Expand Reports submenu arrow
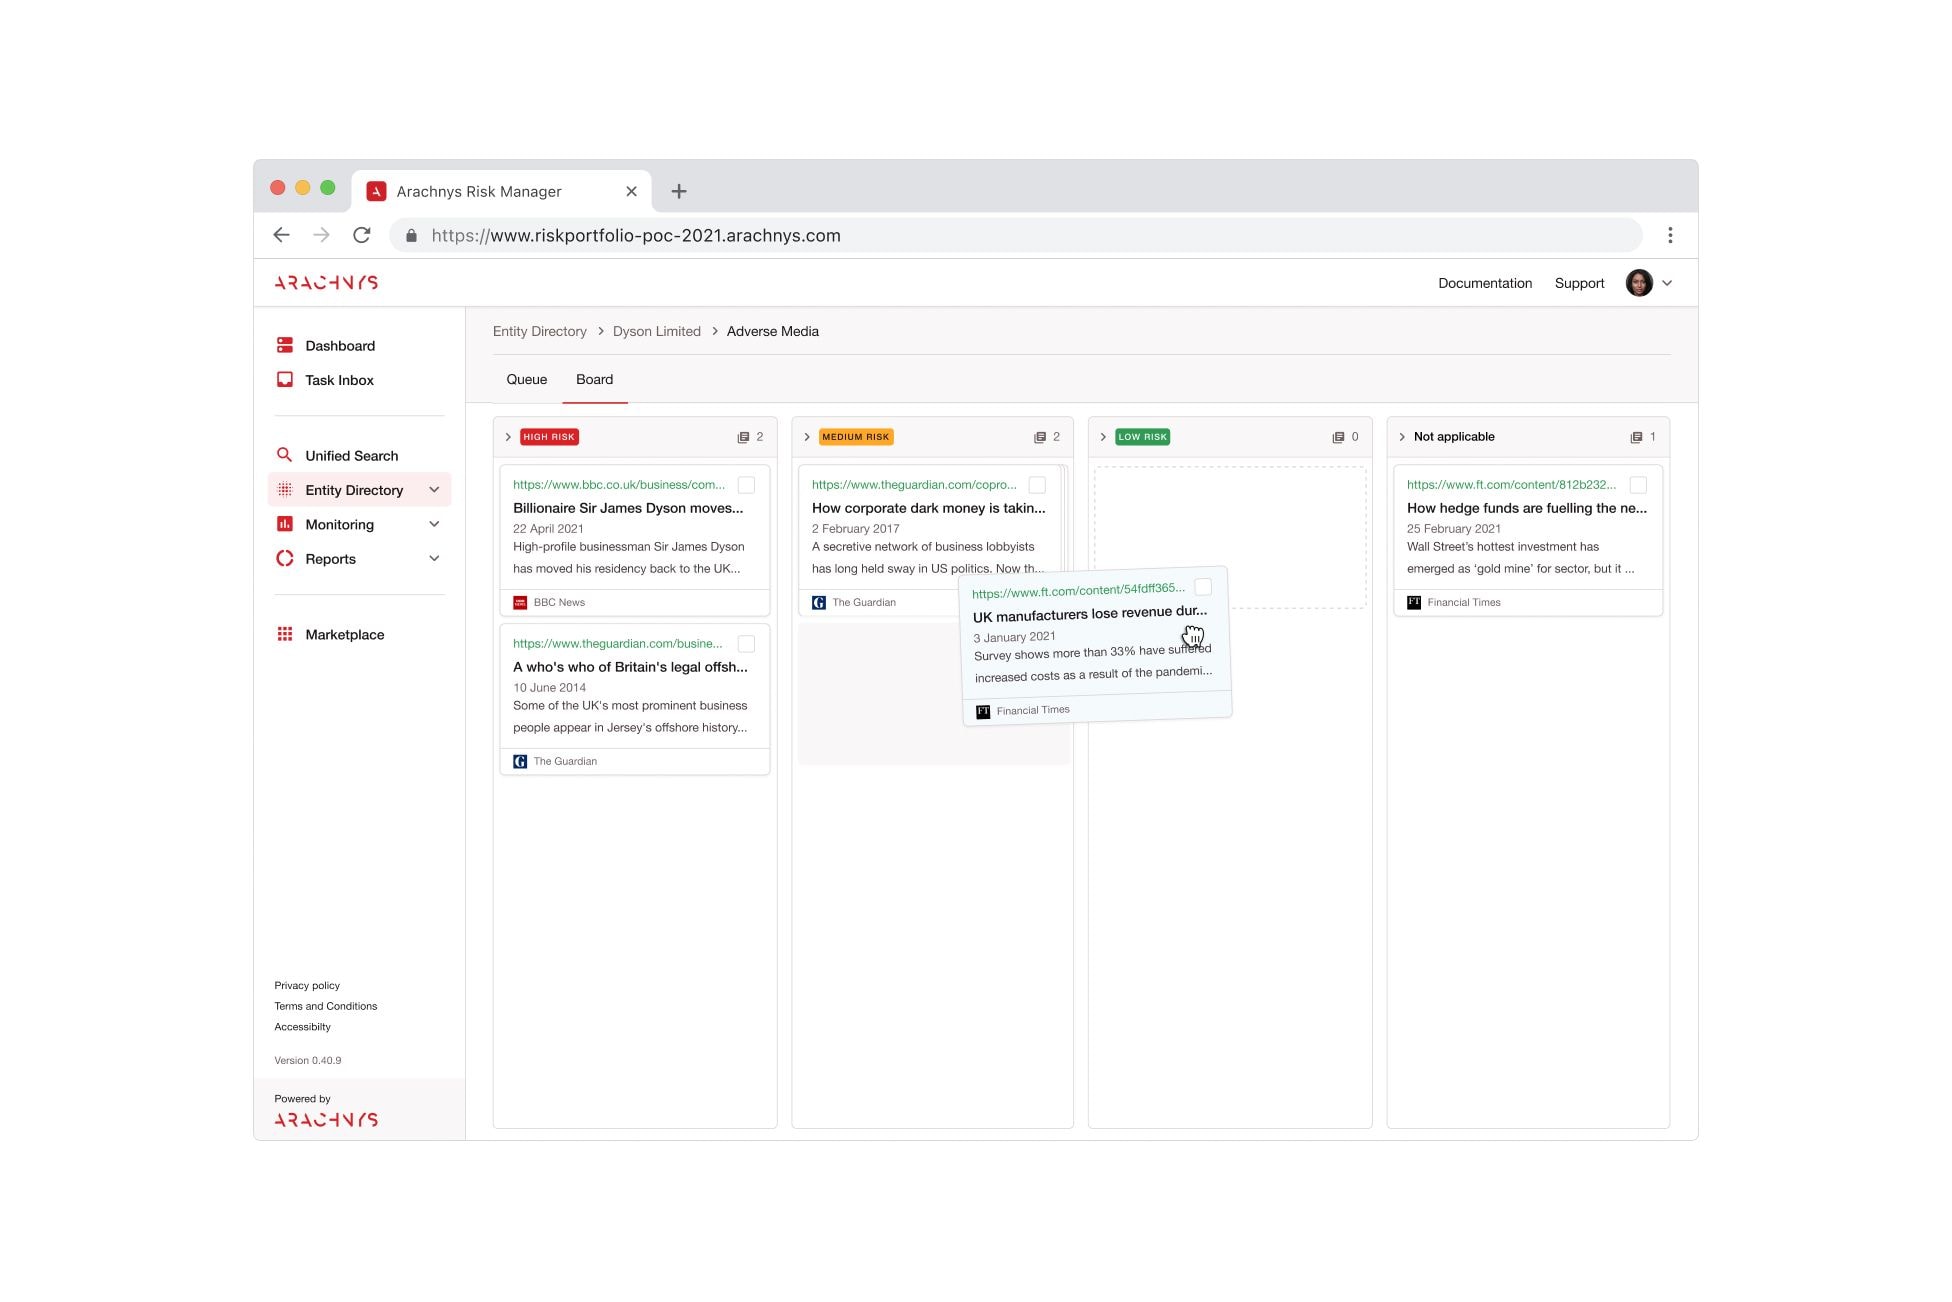The image size is (1952, 1302). 434,558
